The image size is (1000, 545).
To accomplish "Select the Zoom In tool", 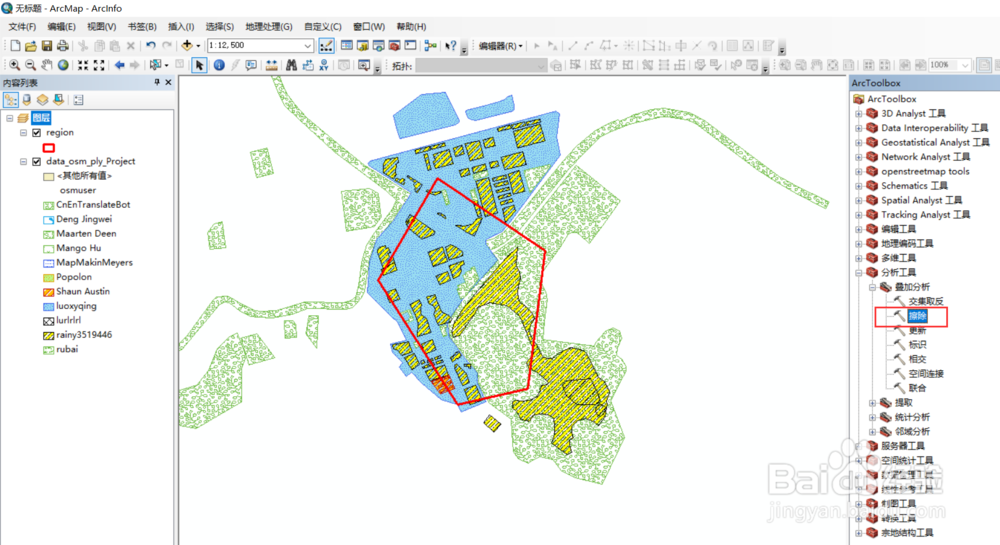I will tap(14, 65).
